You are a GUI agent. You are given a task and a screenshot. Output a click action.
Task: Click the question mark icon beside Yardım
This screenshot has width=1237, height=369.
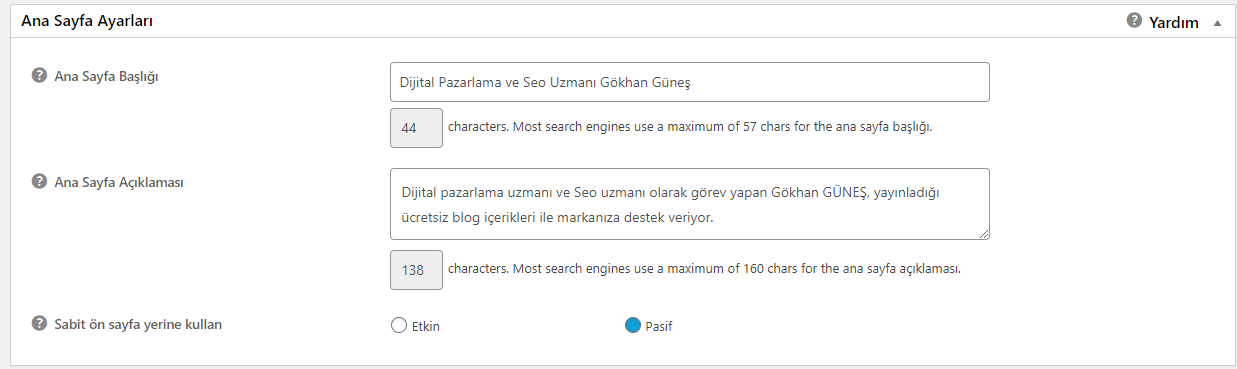pos(1134,20)
